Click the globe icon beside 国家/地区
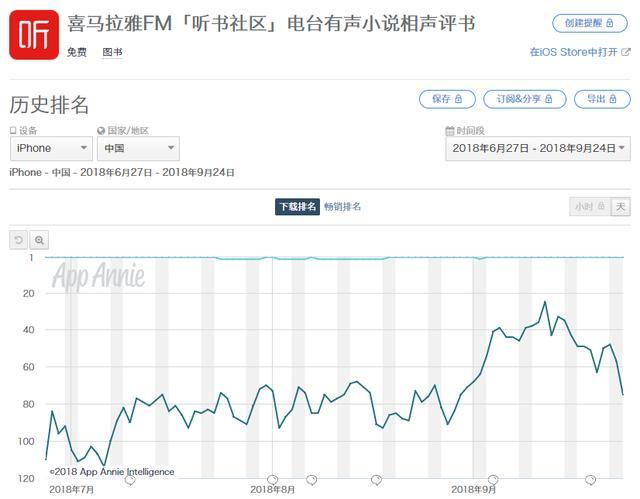 tap(101, 130)
